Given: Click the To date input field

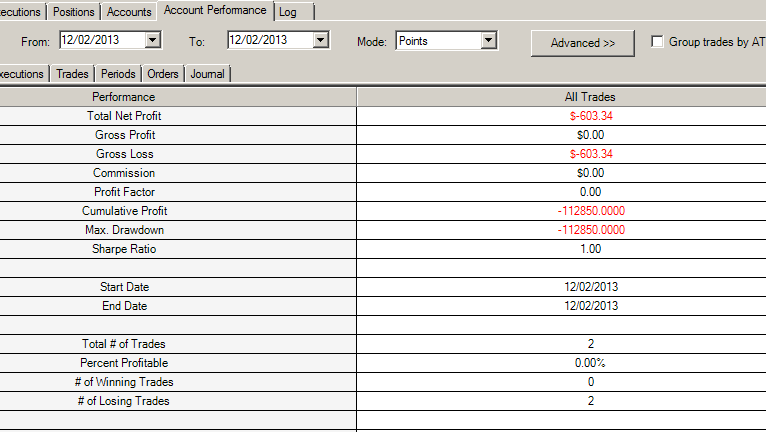Looking at the screenshot, I should tap(270, 41).
